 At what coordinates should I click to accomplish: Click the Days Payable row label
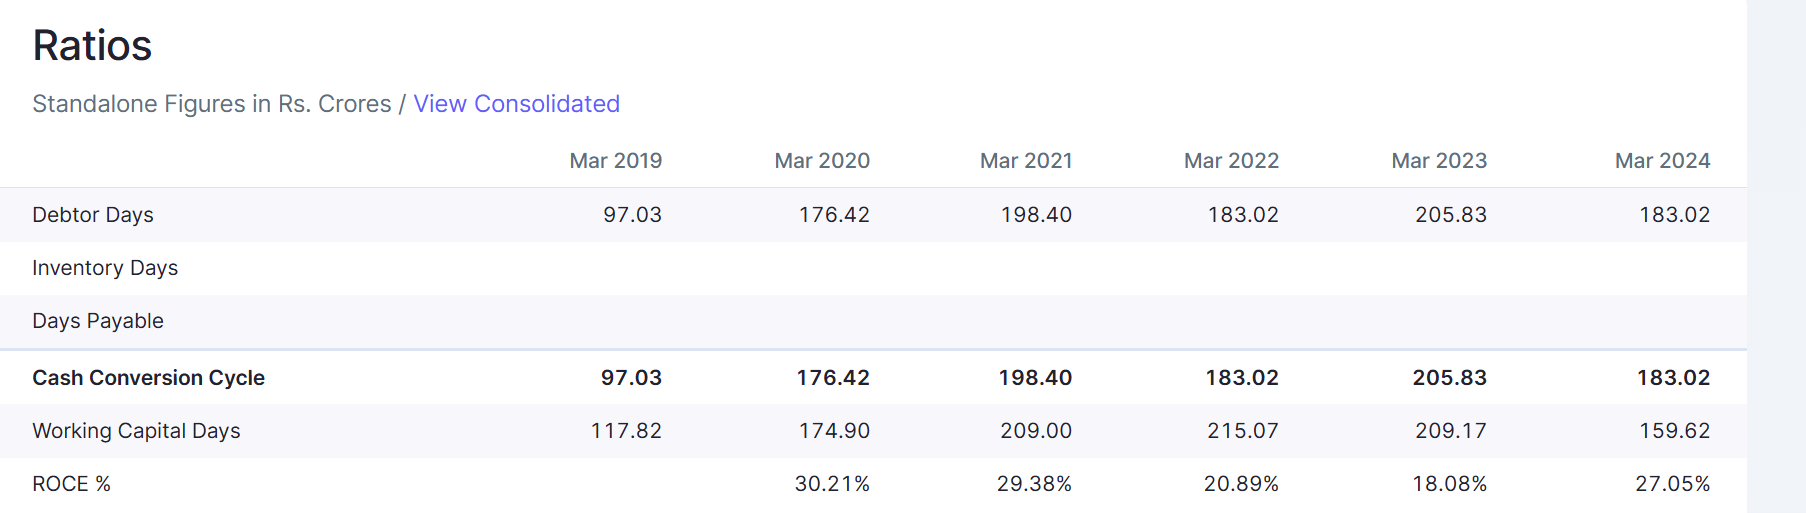coord(98,321)
